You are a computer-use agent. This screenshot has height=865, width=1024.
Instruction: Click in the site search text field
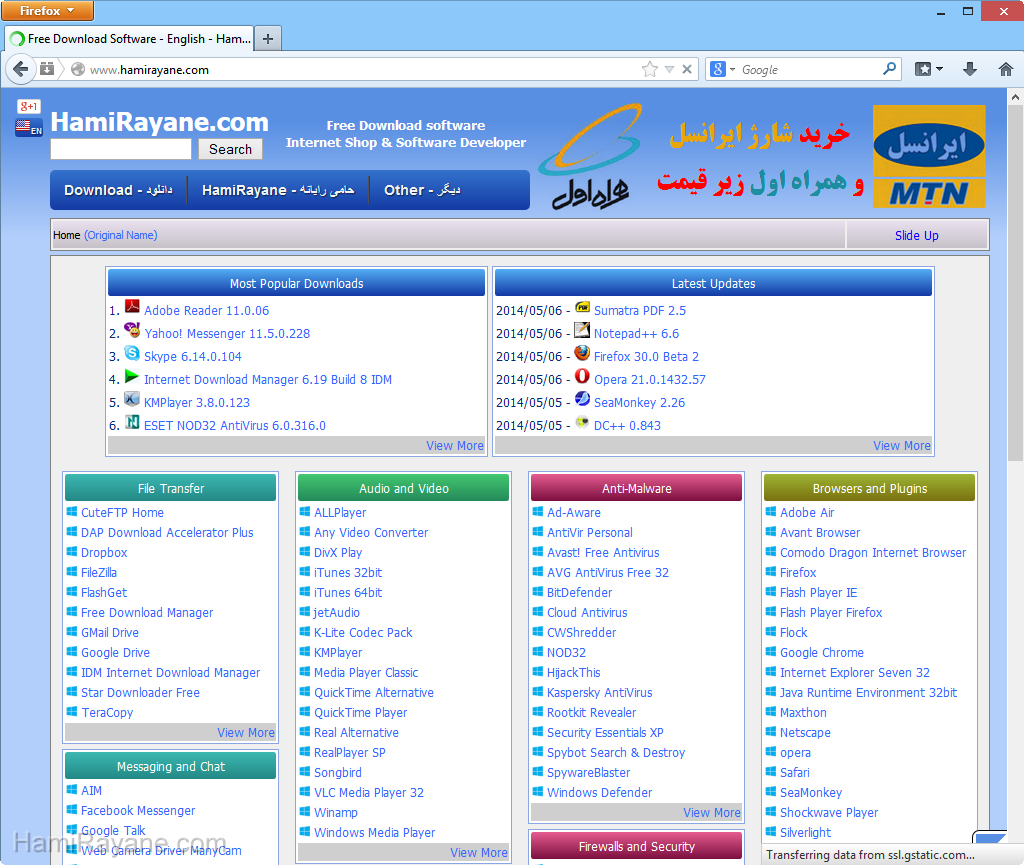point(121,149)
